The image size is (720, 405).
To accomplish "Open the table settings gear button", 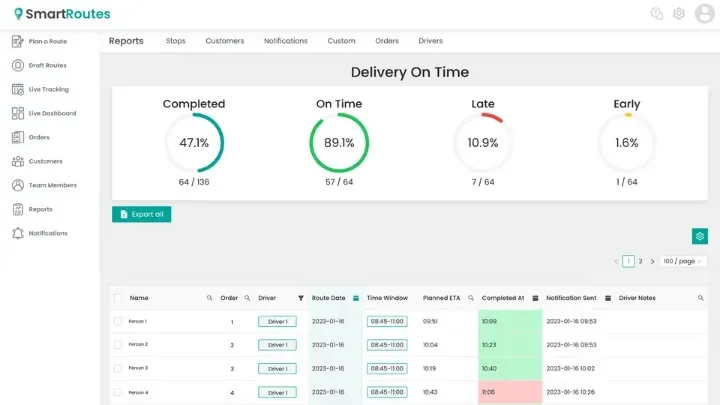I will (x=700, y=236).
